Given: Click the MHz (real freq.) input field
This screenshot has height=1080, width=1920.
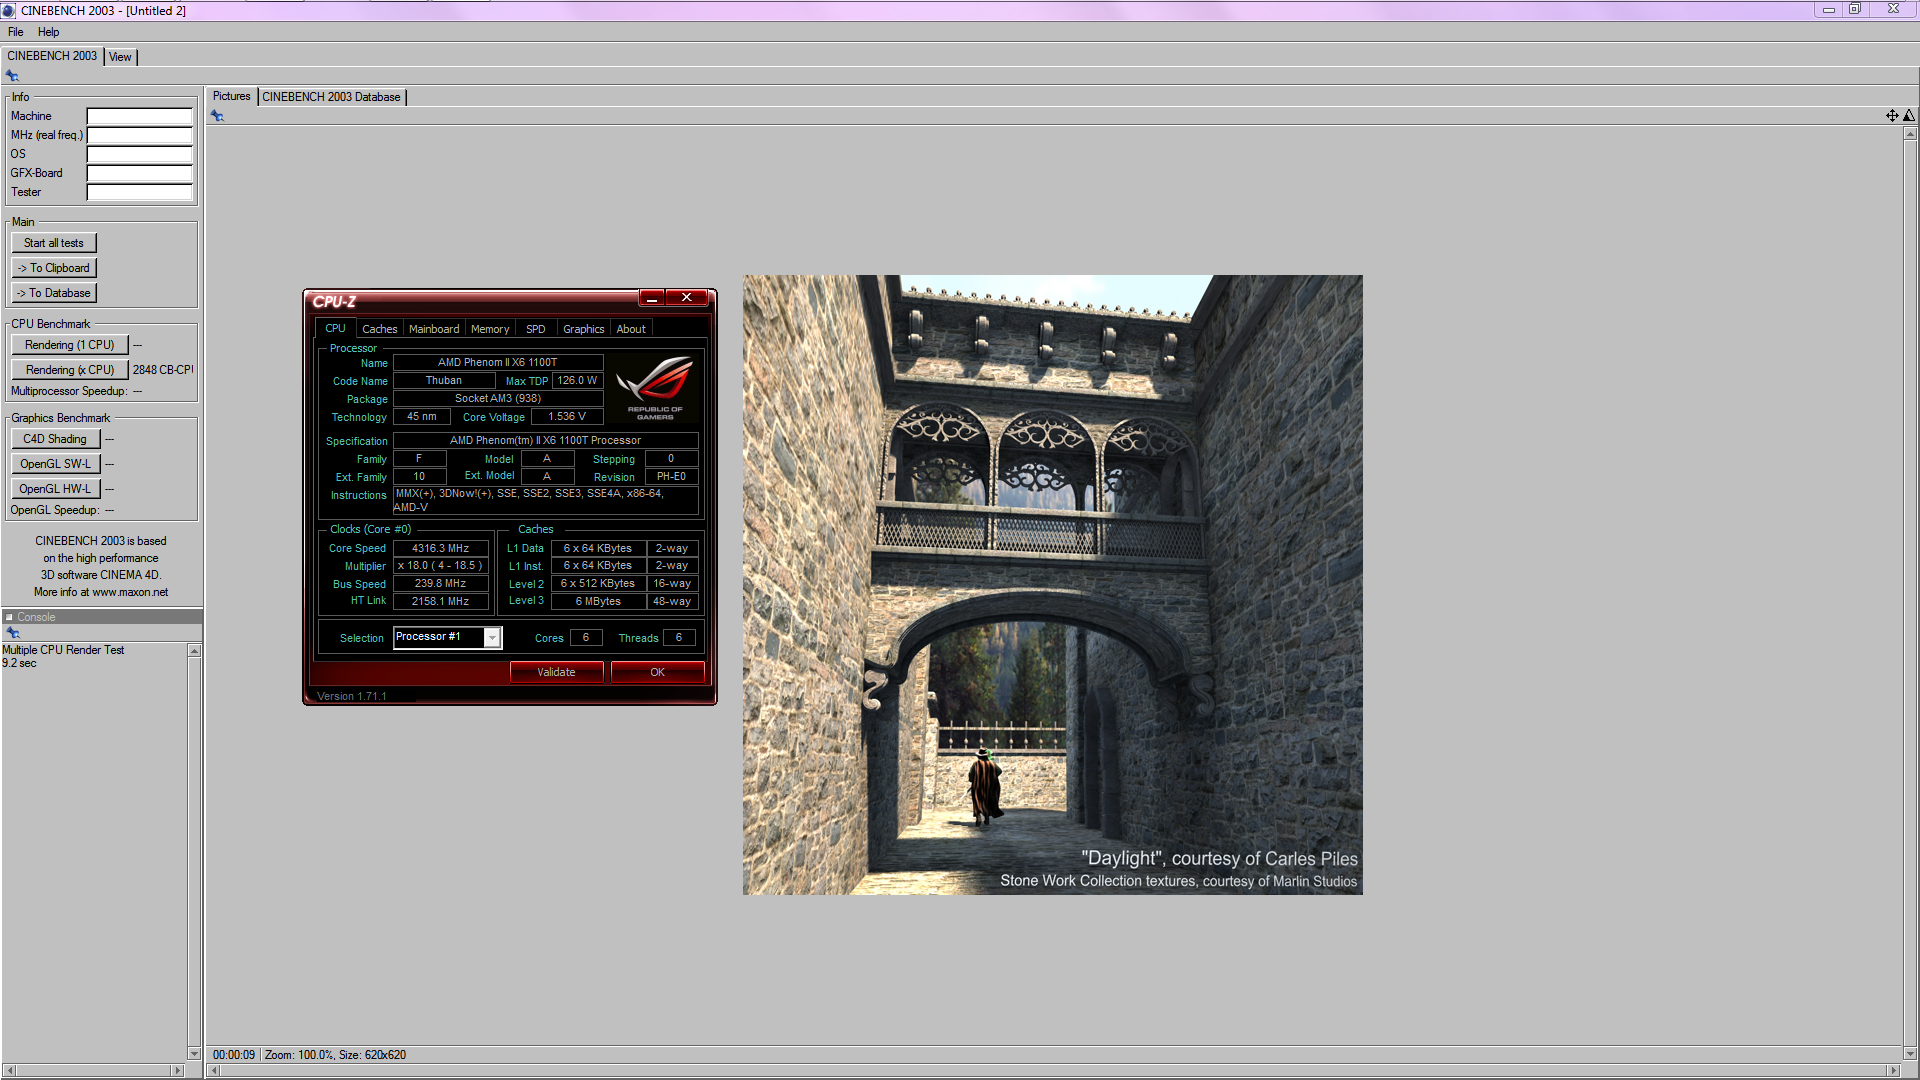Looking at the screenshot, I should point(140,135).
